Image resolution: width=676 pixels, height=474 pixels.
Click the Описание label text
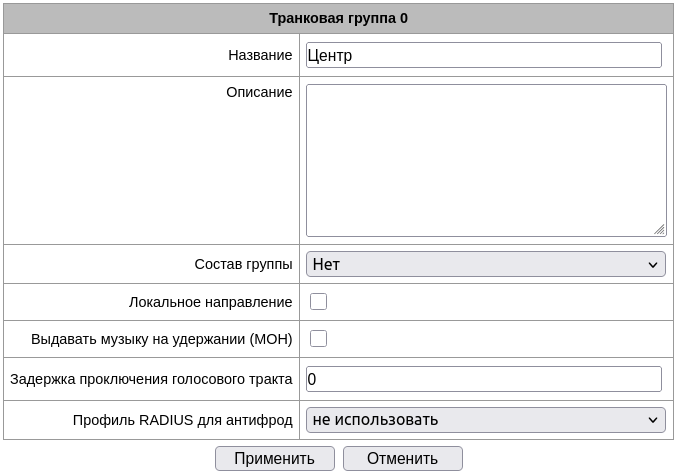[x=259, y=92]
